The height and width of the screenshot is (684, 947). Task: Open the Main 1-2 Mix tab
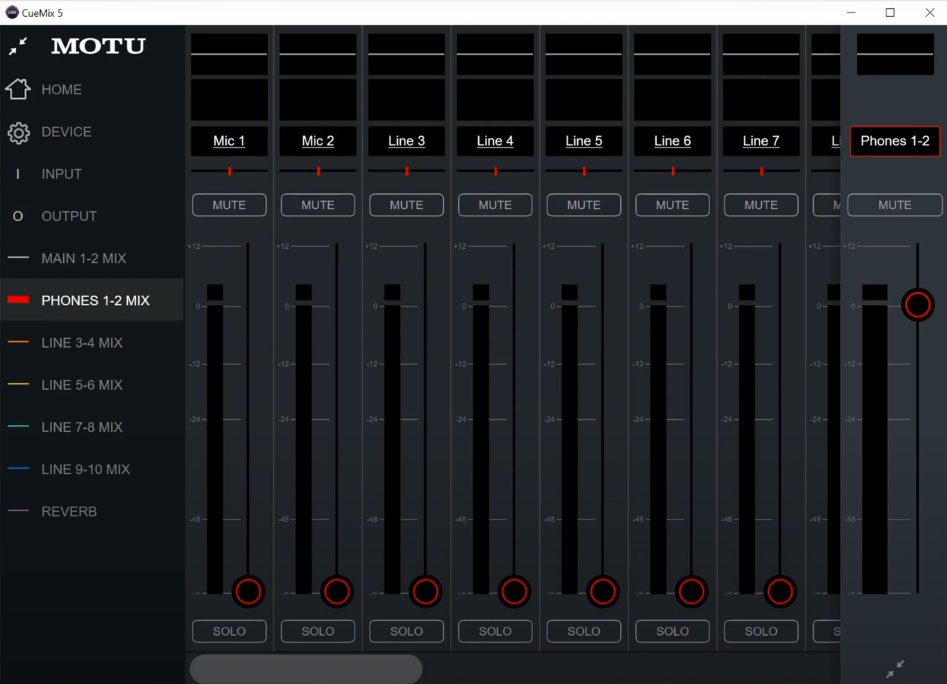click(84, 258)
